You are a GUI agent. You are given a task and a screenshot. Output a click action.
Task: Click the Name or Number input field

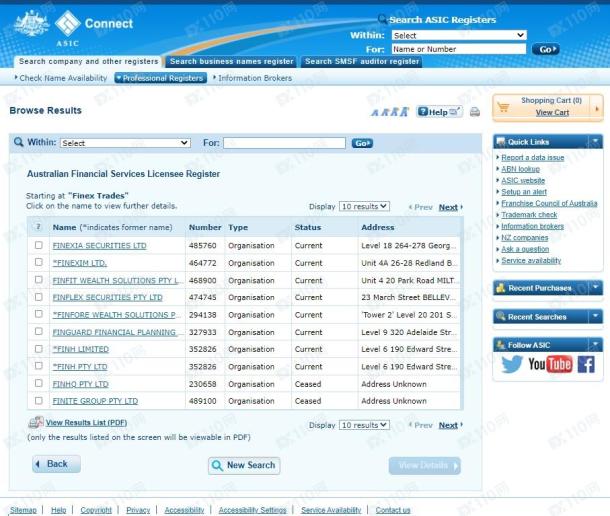click(459, 49)
